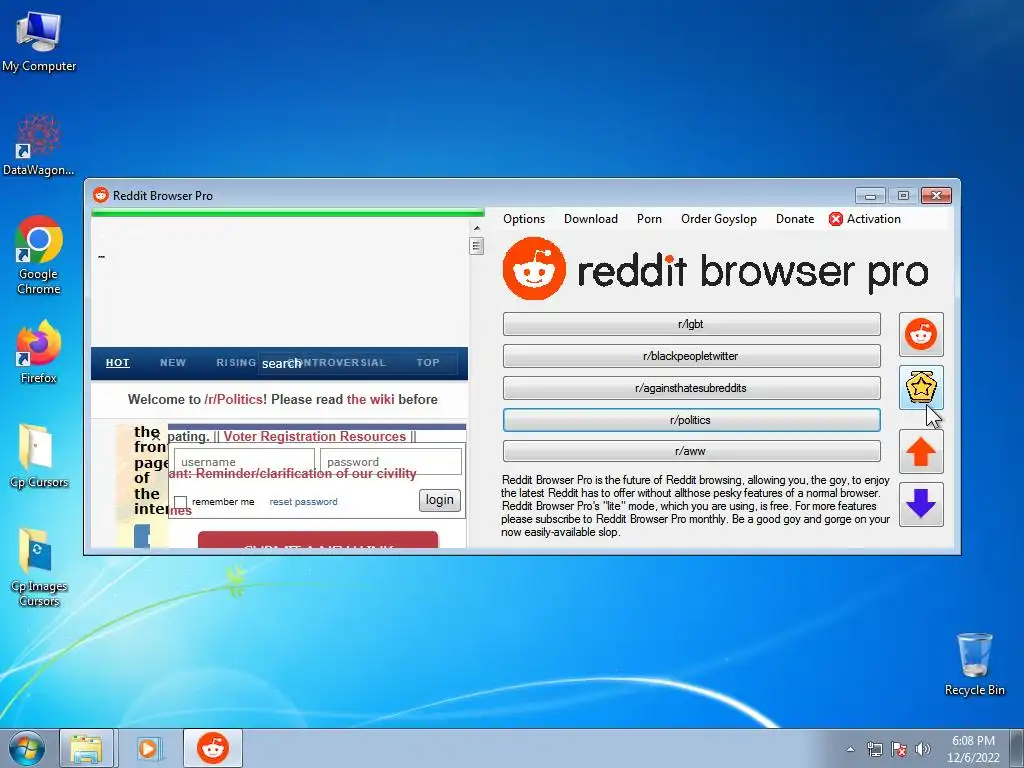Click the green page loading progress bar
Viewport: 1024px width, 768px height.
click(288, 212)
